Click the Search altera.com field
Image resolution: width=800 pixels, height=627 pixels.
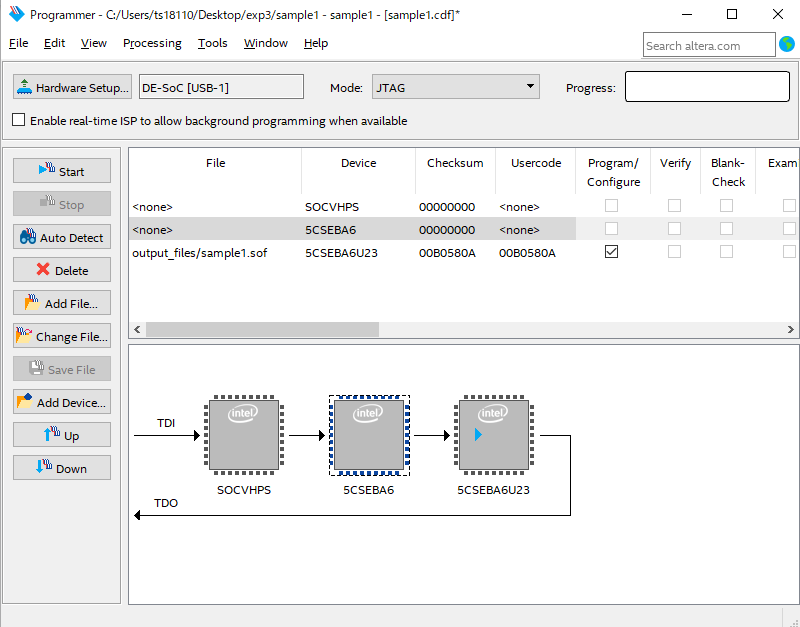pyautogui.click(x=709, y=45)
